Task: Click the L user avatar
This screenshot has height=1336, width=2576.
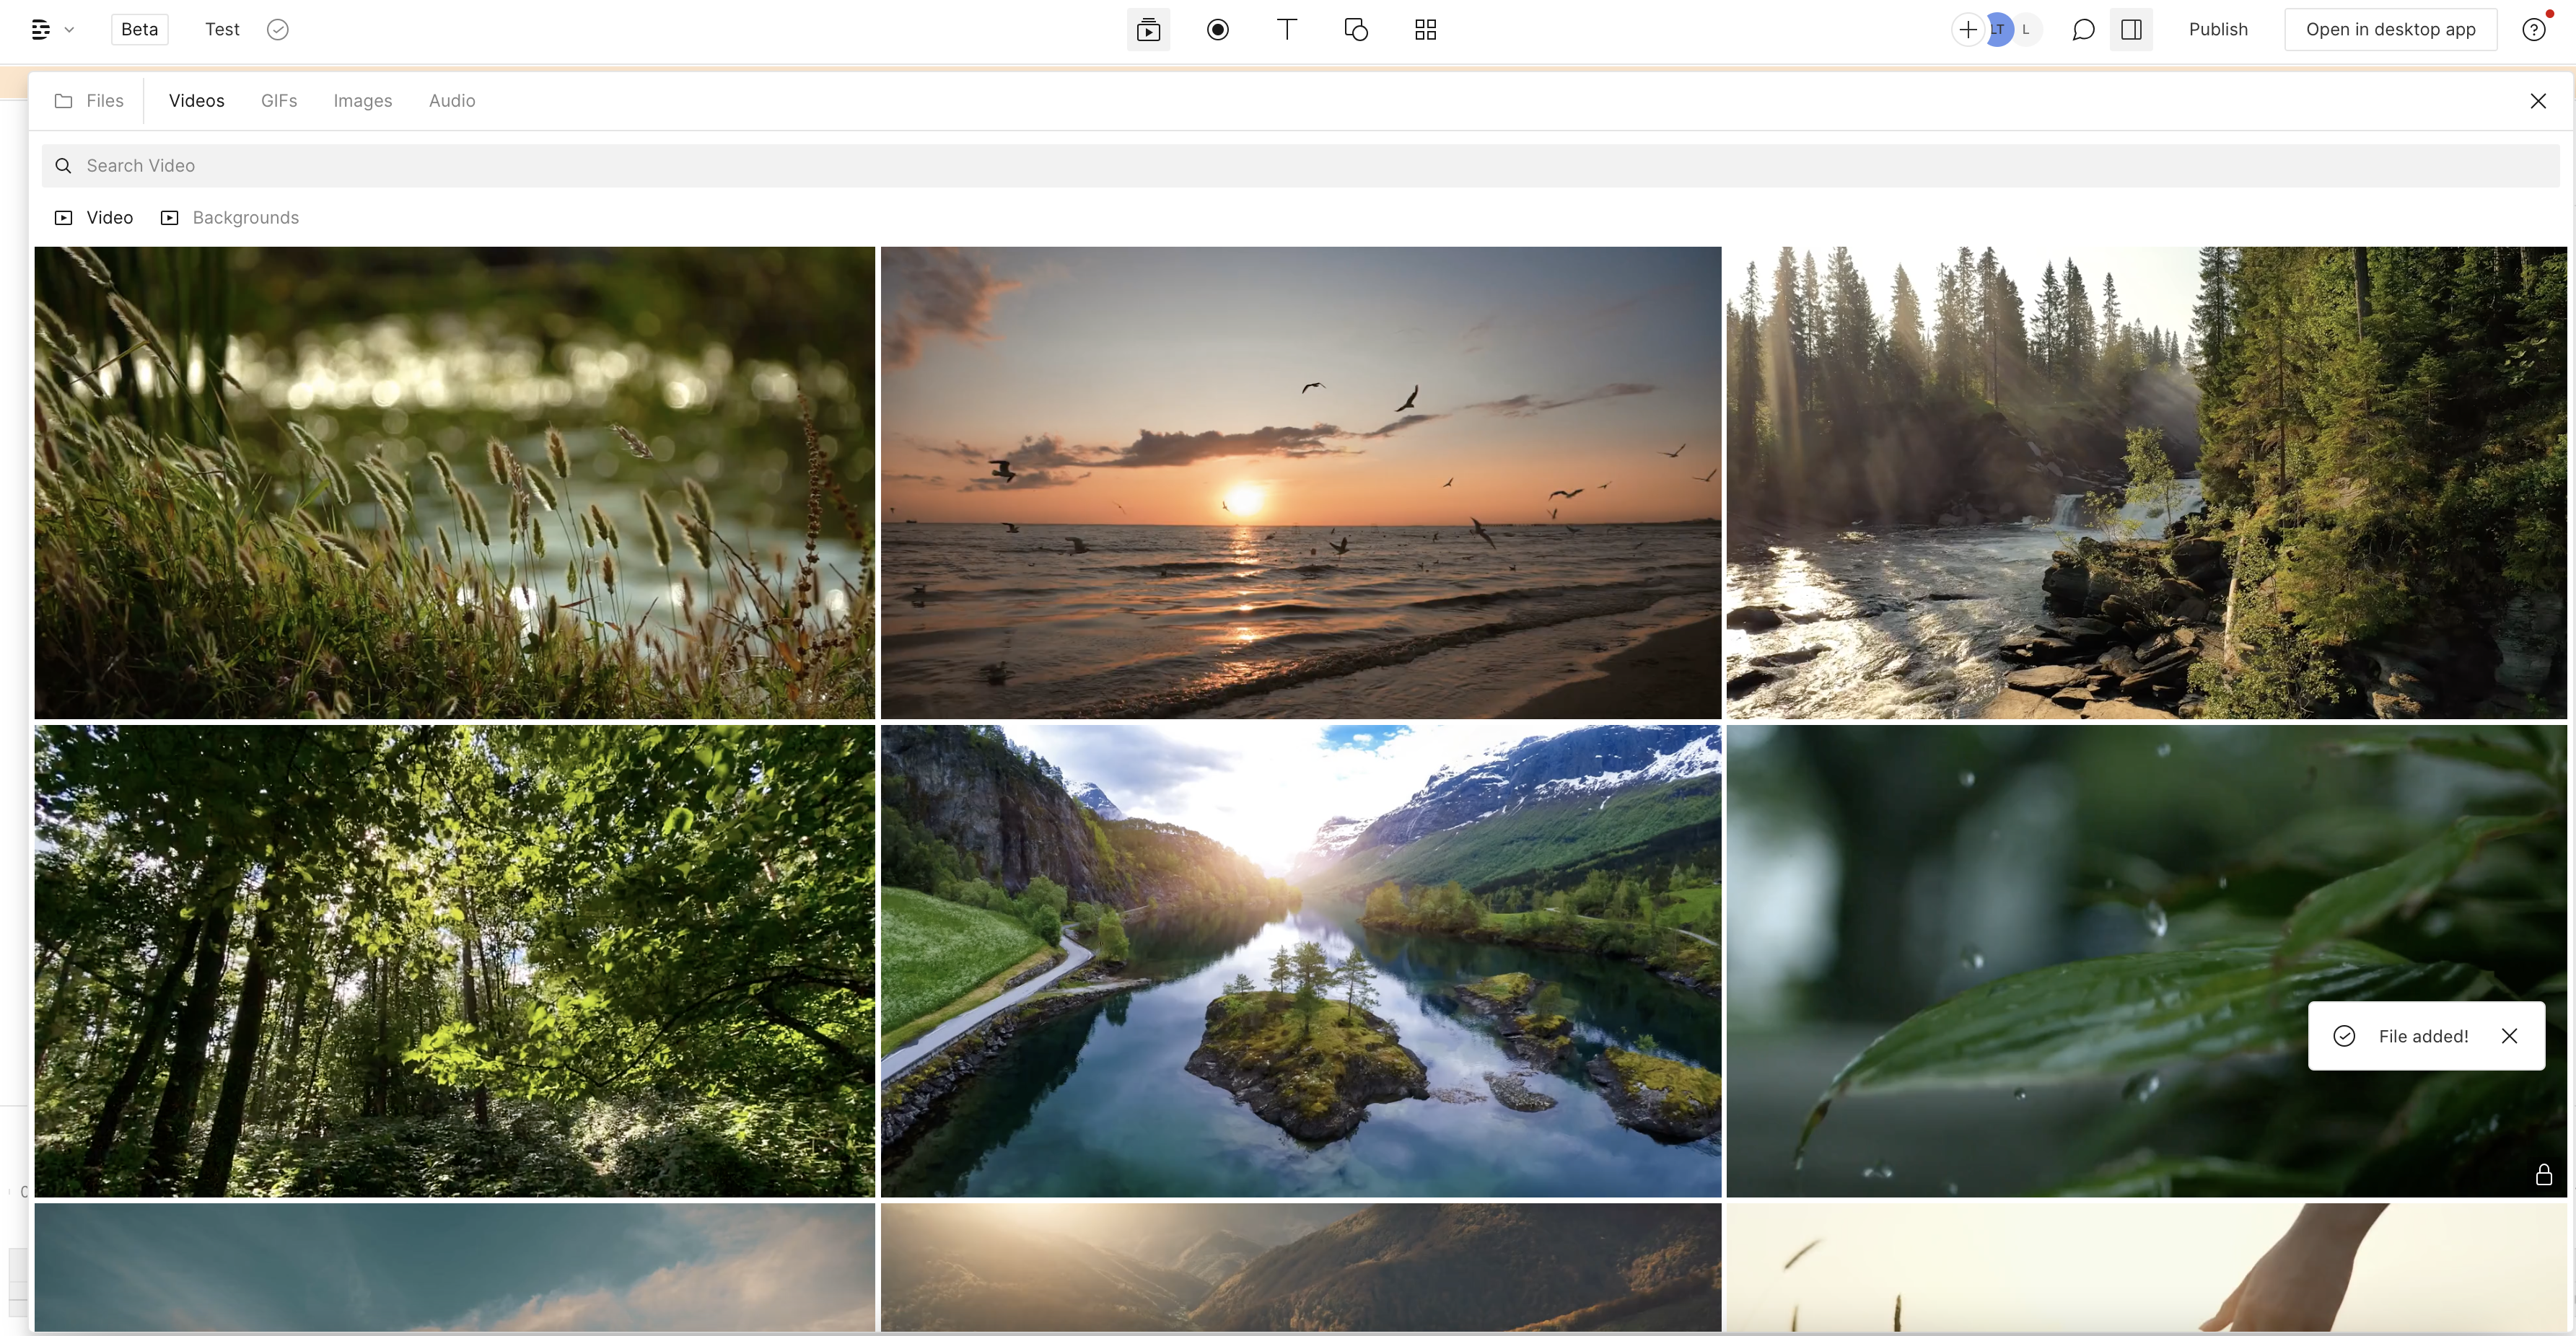Action: point(2027,30)
